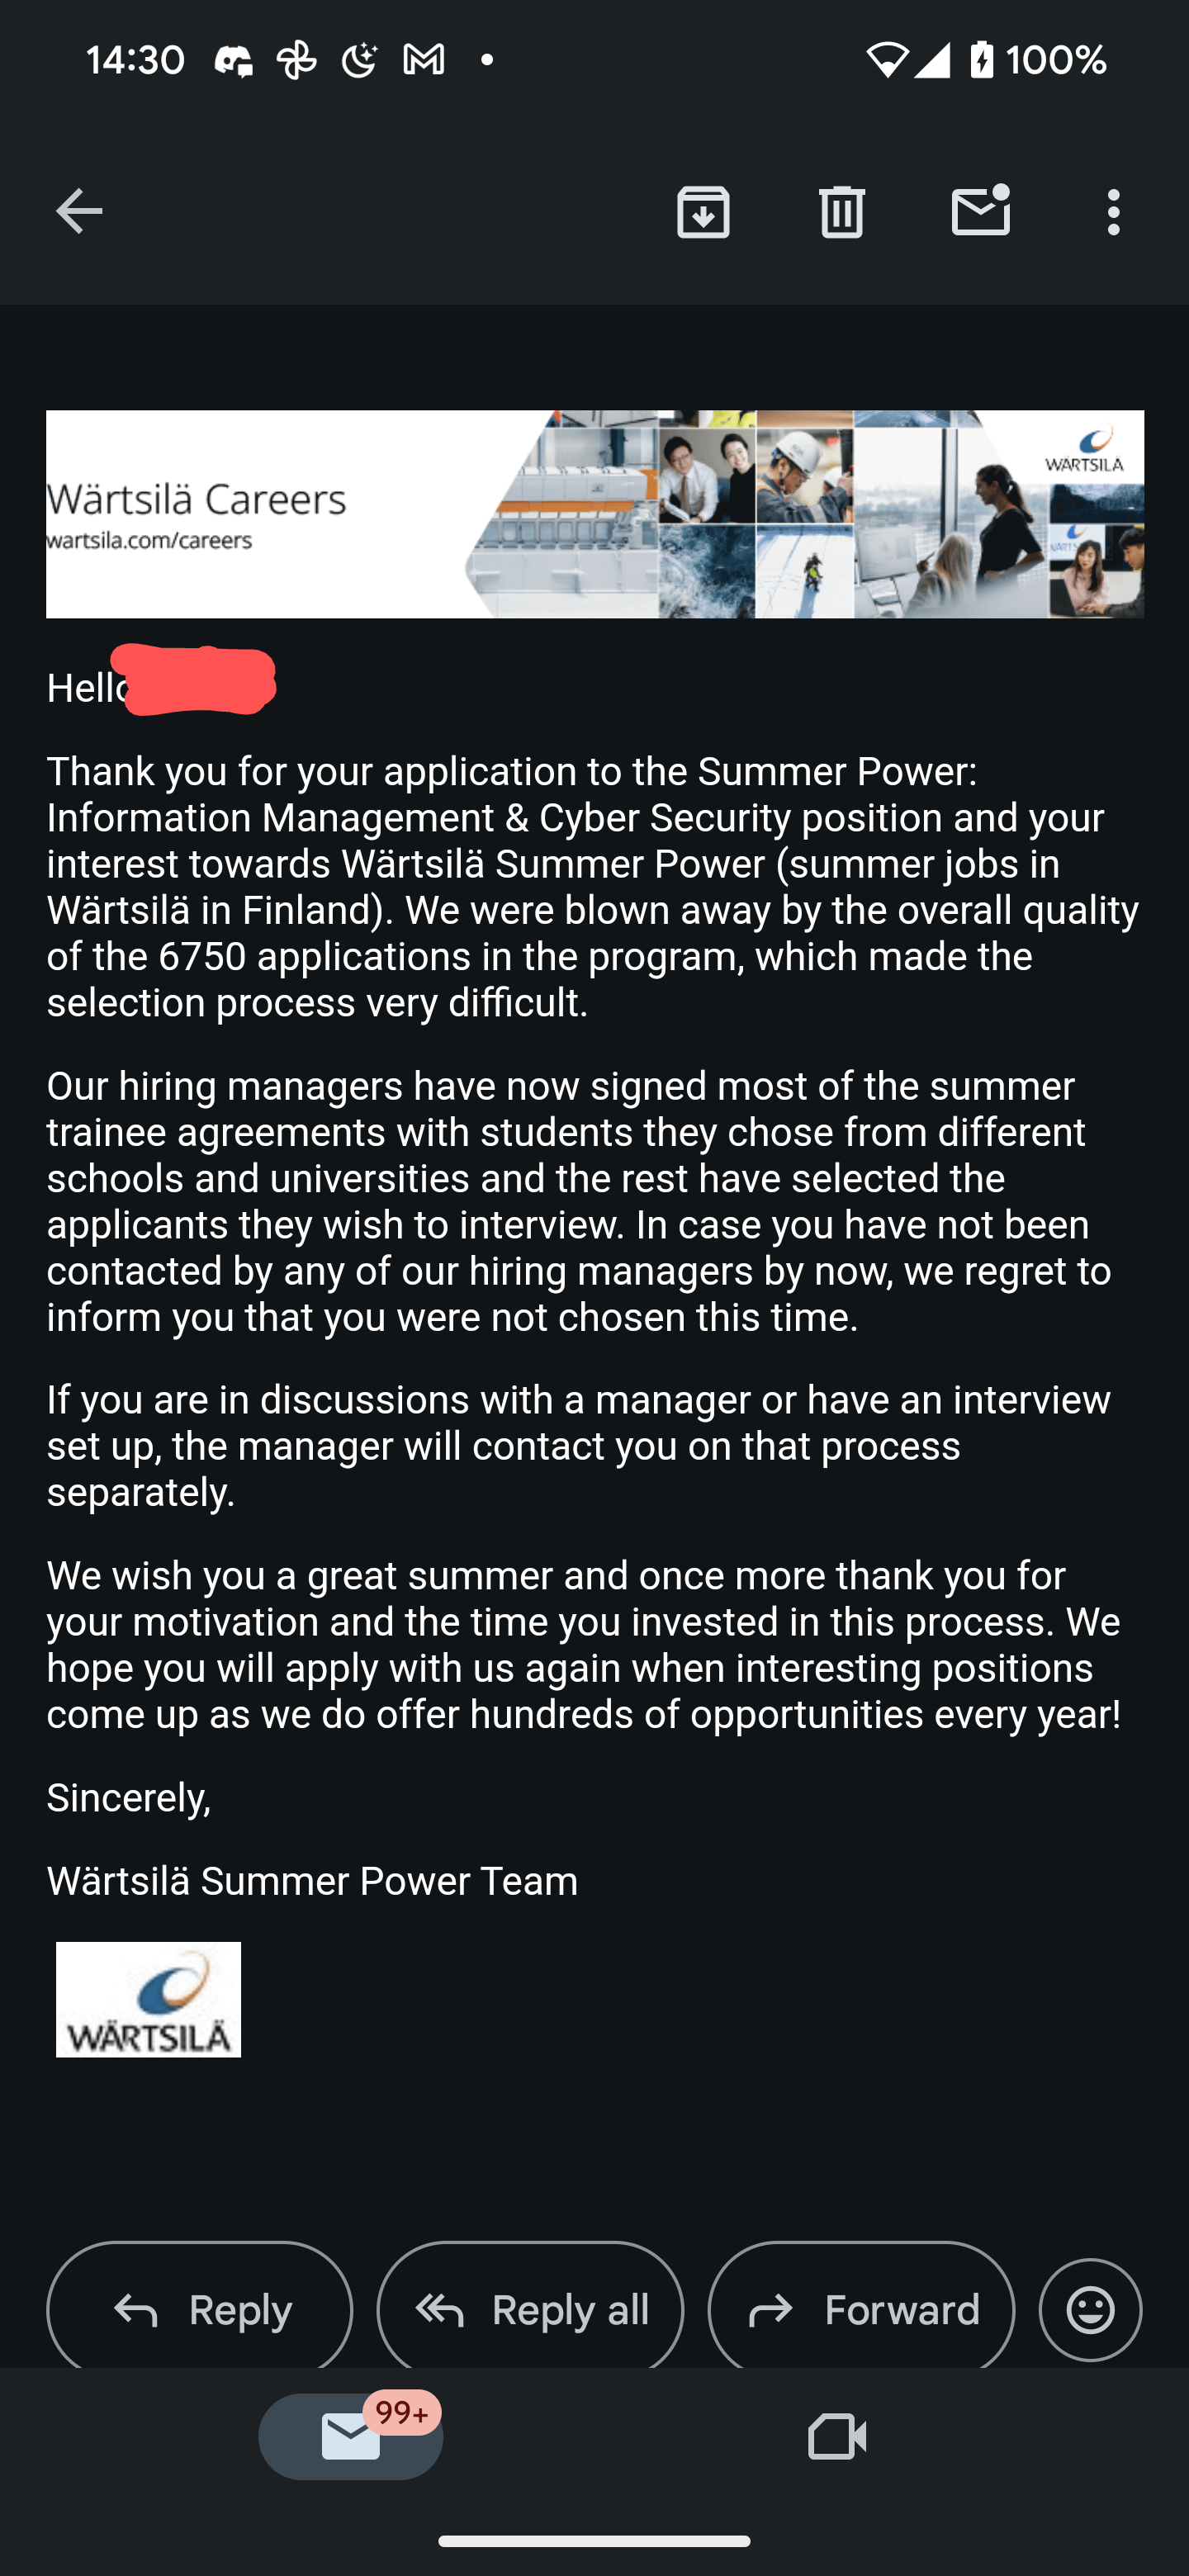Tap the Wärtsilä logo in the signature
The image size is (1189, 2576).
[x=148, y=1999]
